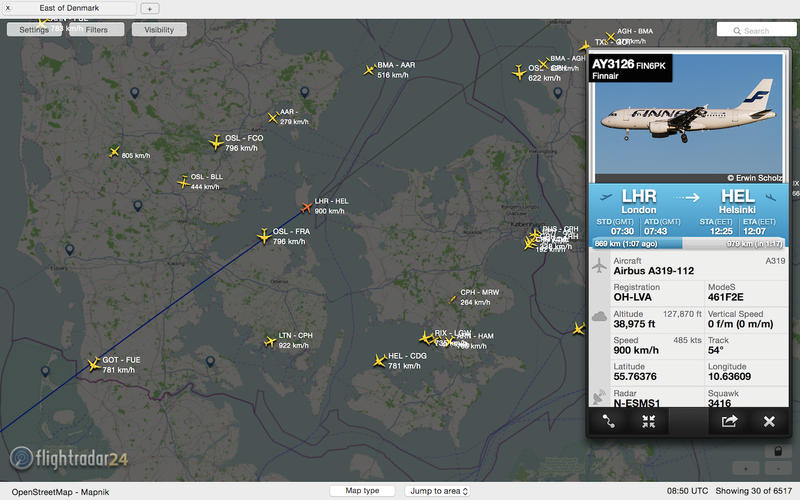Open the Jump to area dropdown
Screen dimensions: 800x500
click(438, 491)
